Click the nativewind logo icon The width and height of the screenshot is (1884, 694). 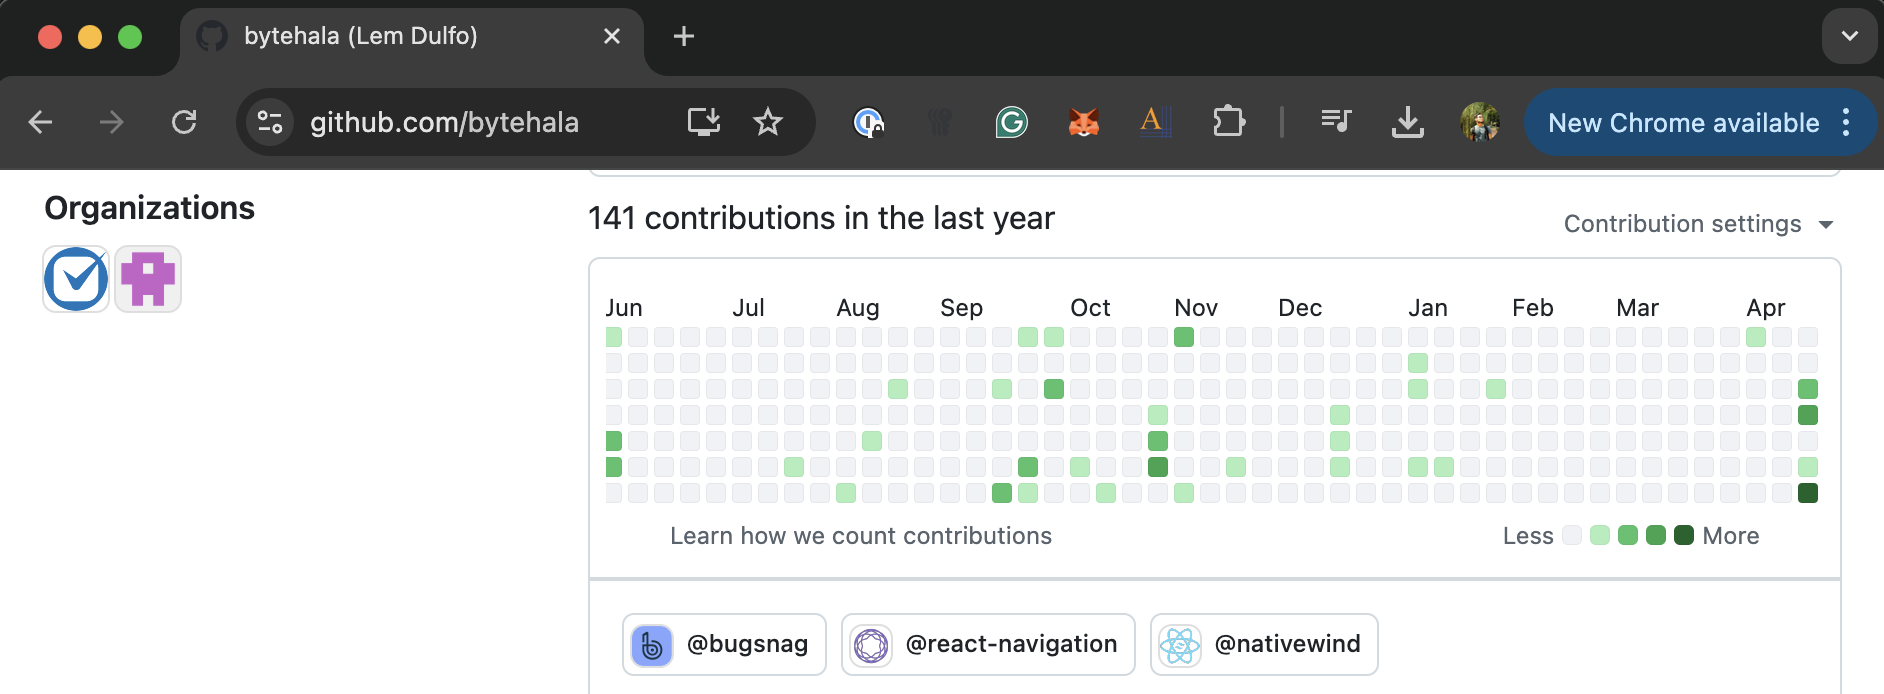[1180, 645]
